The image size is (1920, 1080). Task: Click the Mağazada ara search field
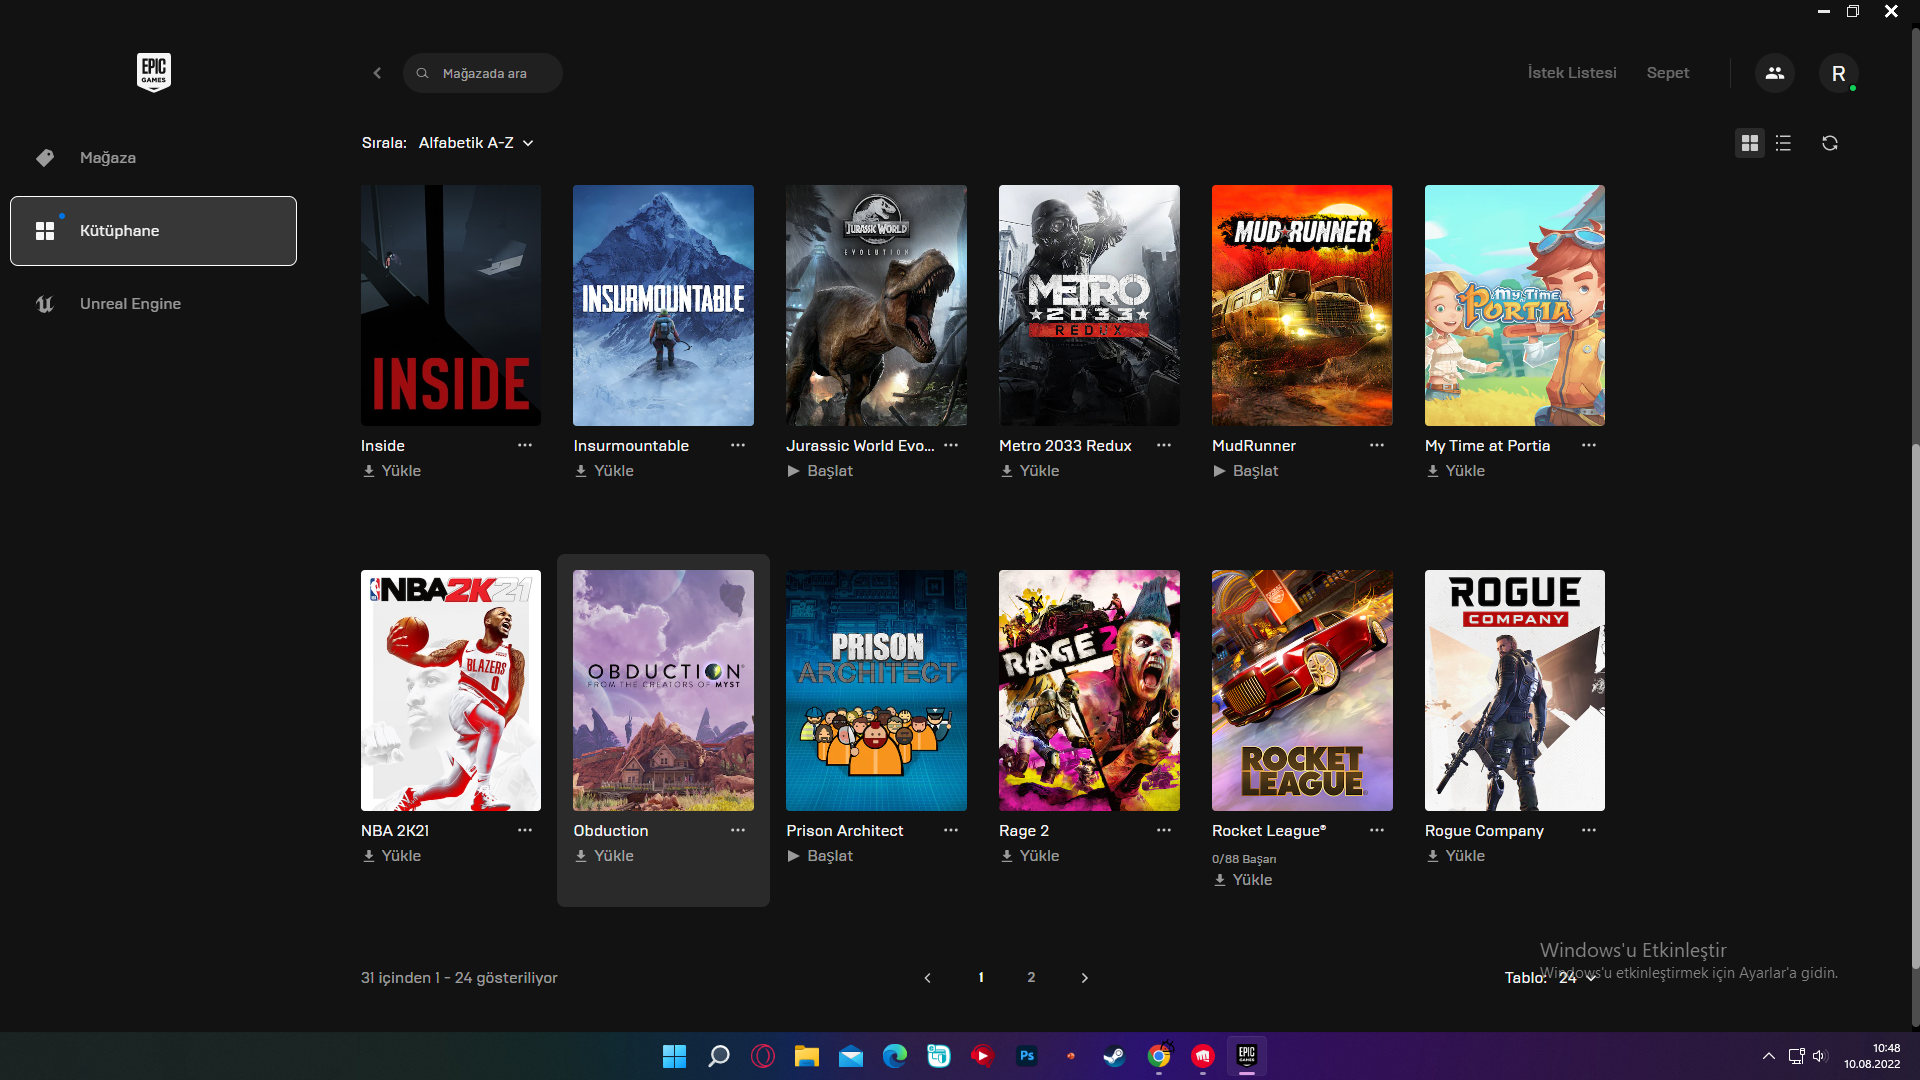[483, 73]
